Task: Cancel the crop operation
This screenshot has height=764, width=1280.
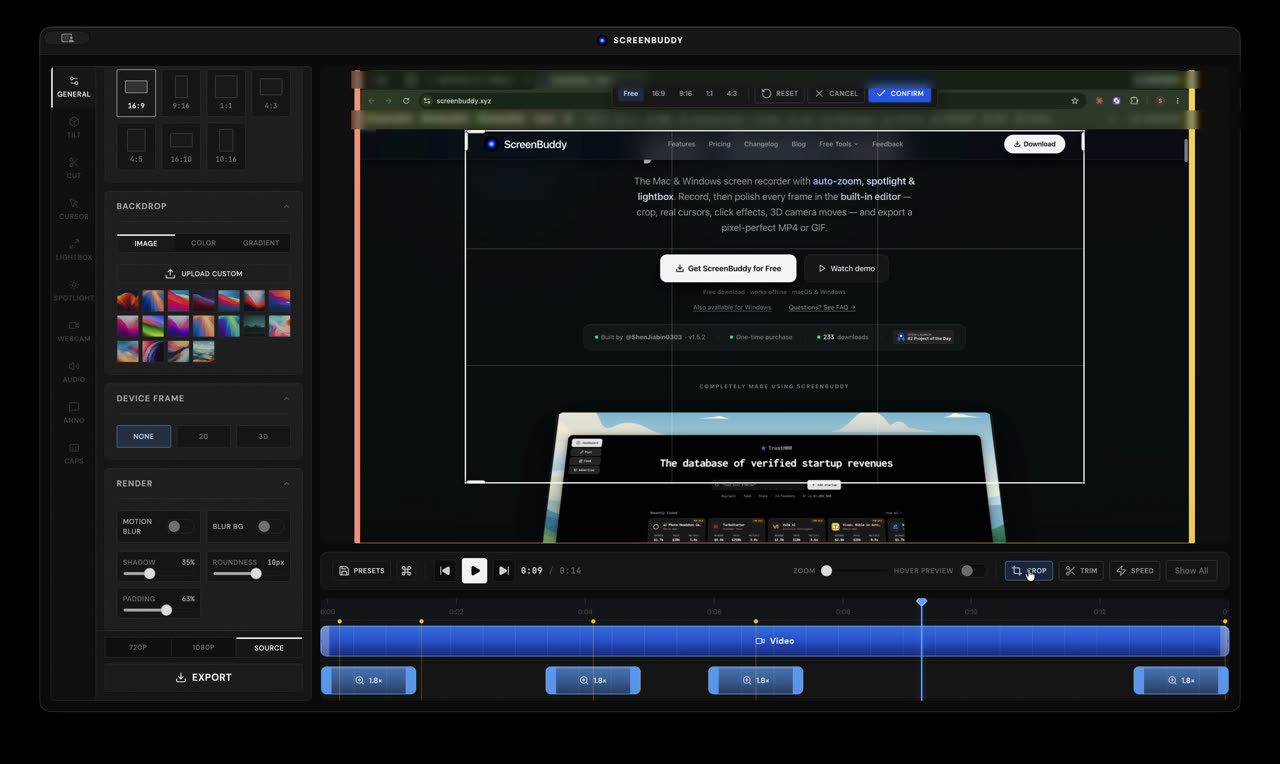Action: pyautogui.click(x=836, y=93)
